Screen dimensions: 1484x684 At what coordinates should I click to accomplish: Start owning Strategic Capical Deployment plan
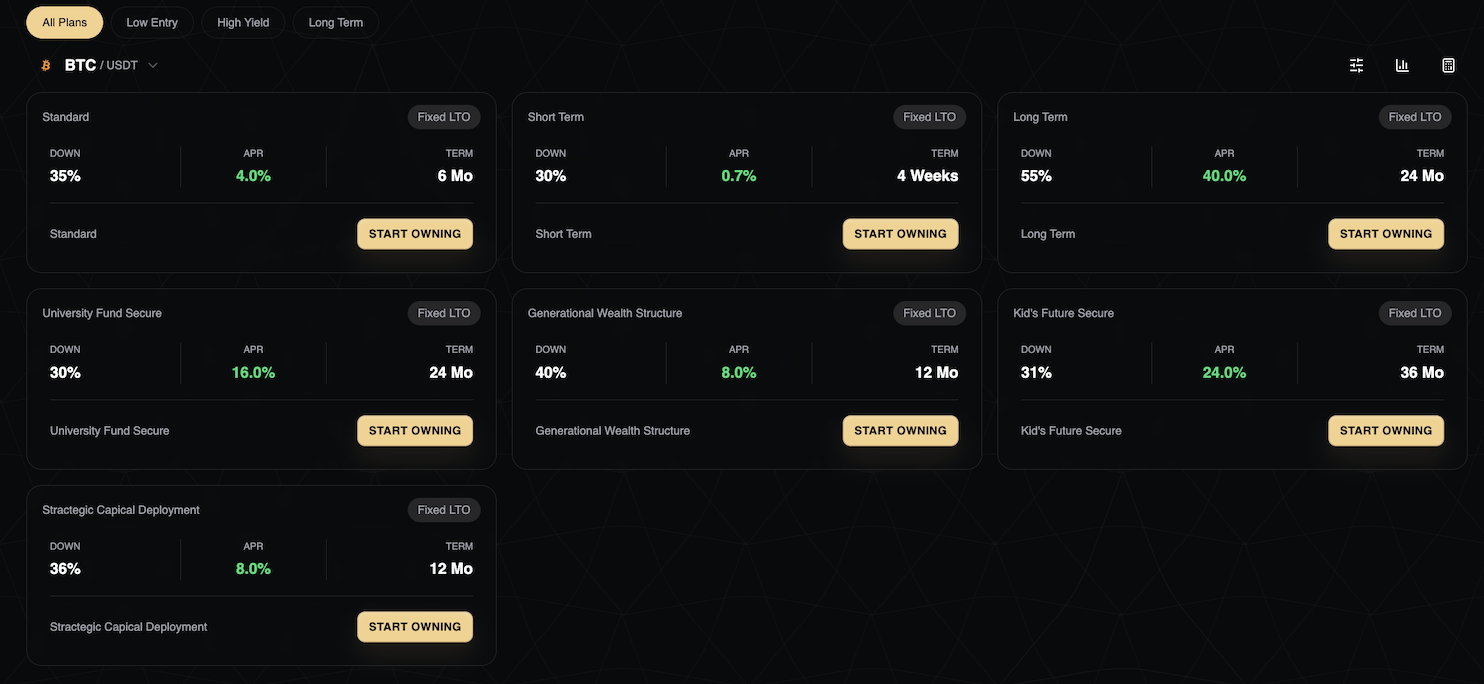(415, 627)
